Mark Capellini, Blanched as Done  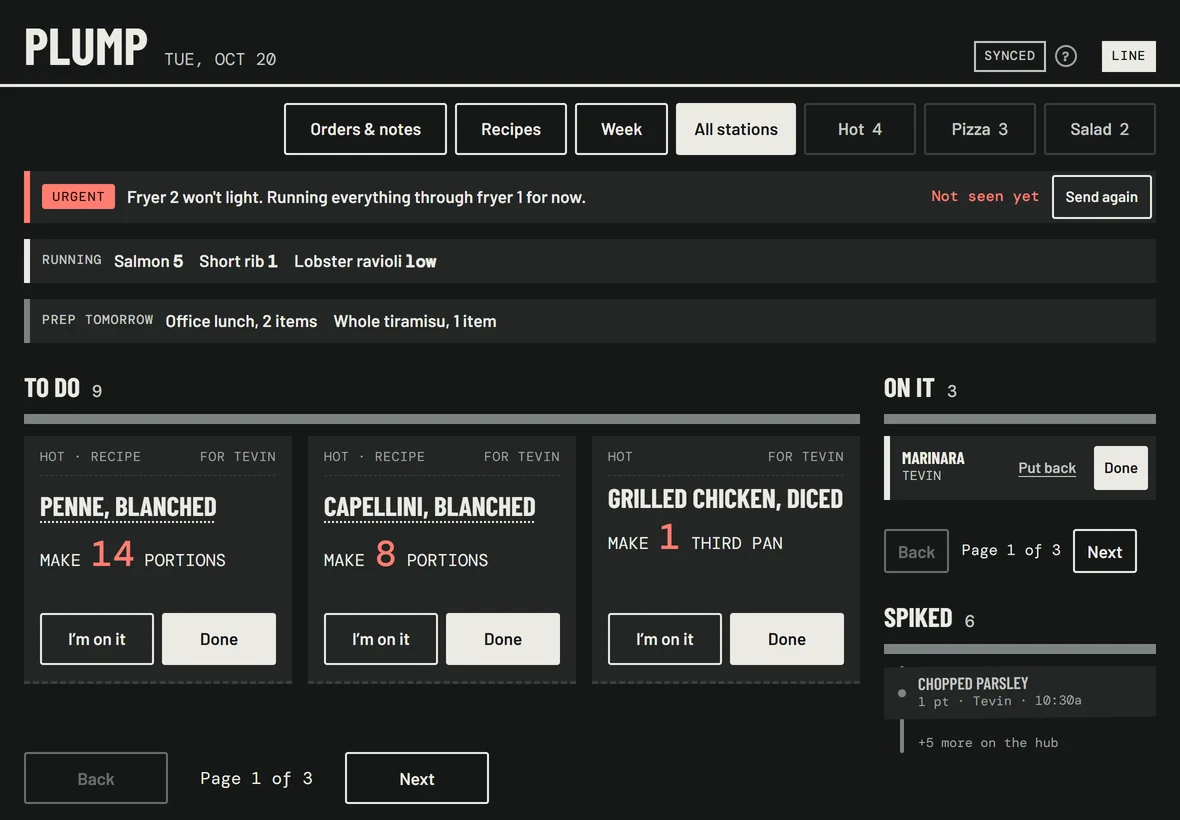pyautogui.click(x=503, y=639)
